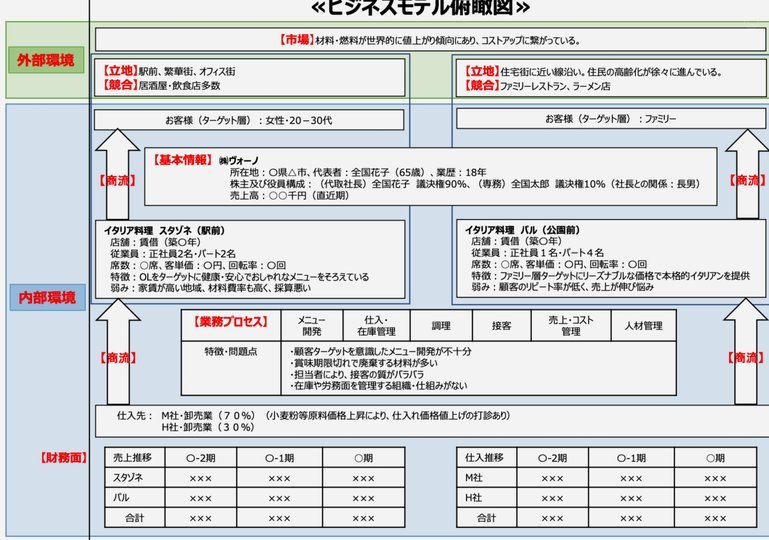Screen dimensions: 769x540
Task: Click the red '【財務面】' label
Action: 64,457
